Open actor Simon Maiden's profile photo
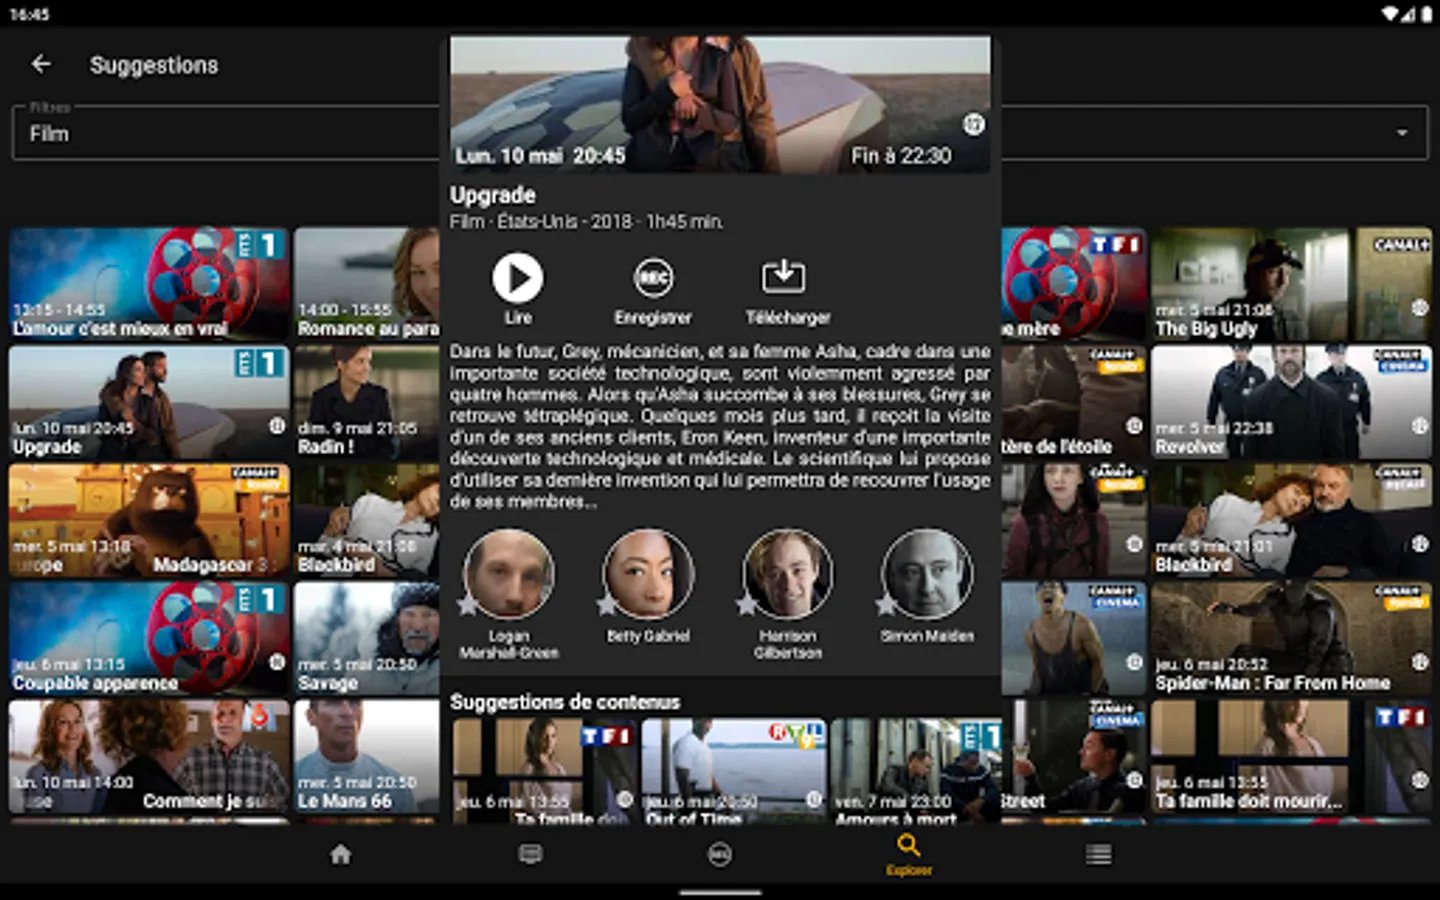Image resolution: width=1440 pixels, height=900 pixels. tap(927, 573)
